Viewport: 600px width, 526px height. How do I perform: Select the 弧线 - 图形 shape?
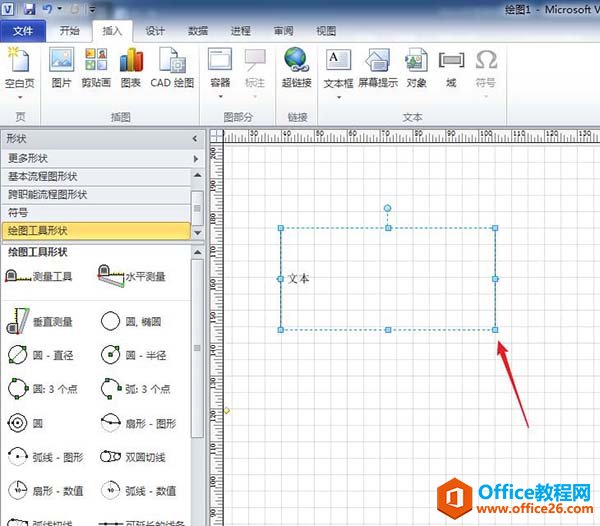[x=46, y=457]
